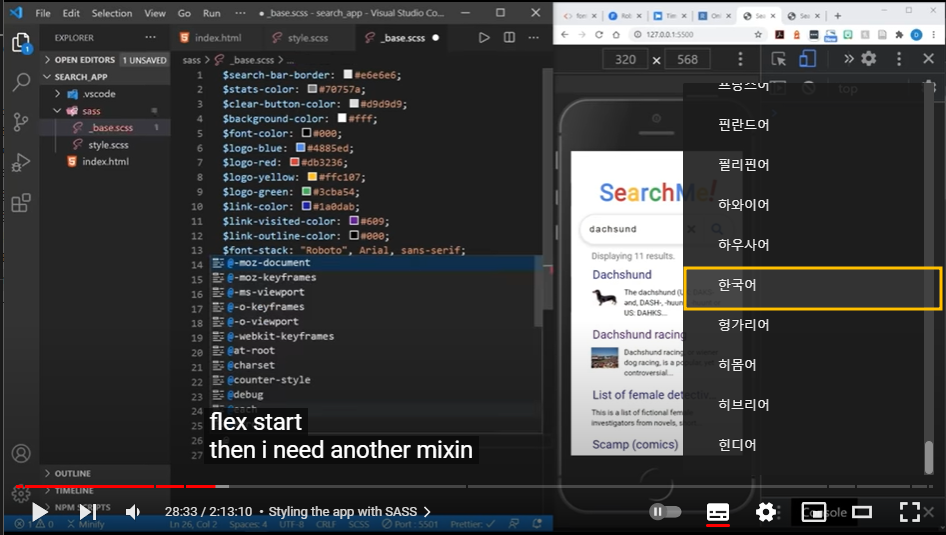The height and width of the screenshot is (535, 946).
Task: Open DevTools settings gear
Action: click(x=869, y=59)
